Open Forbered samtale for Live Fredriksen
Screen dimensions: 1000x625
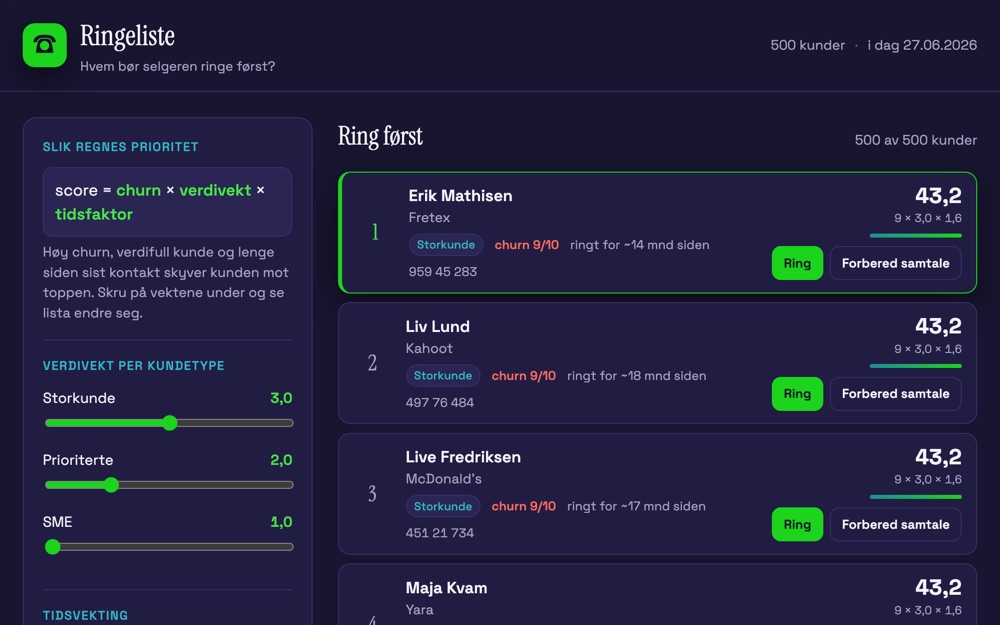(895, 525)
